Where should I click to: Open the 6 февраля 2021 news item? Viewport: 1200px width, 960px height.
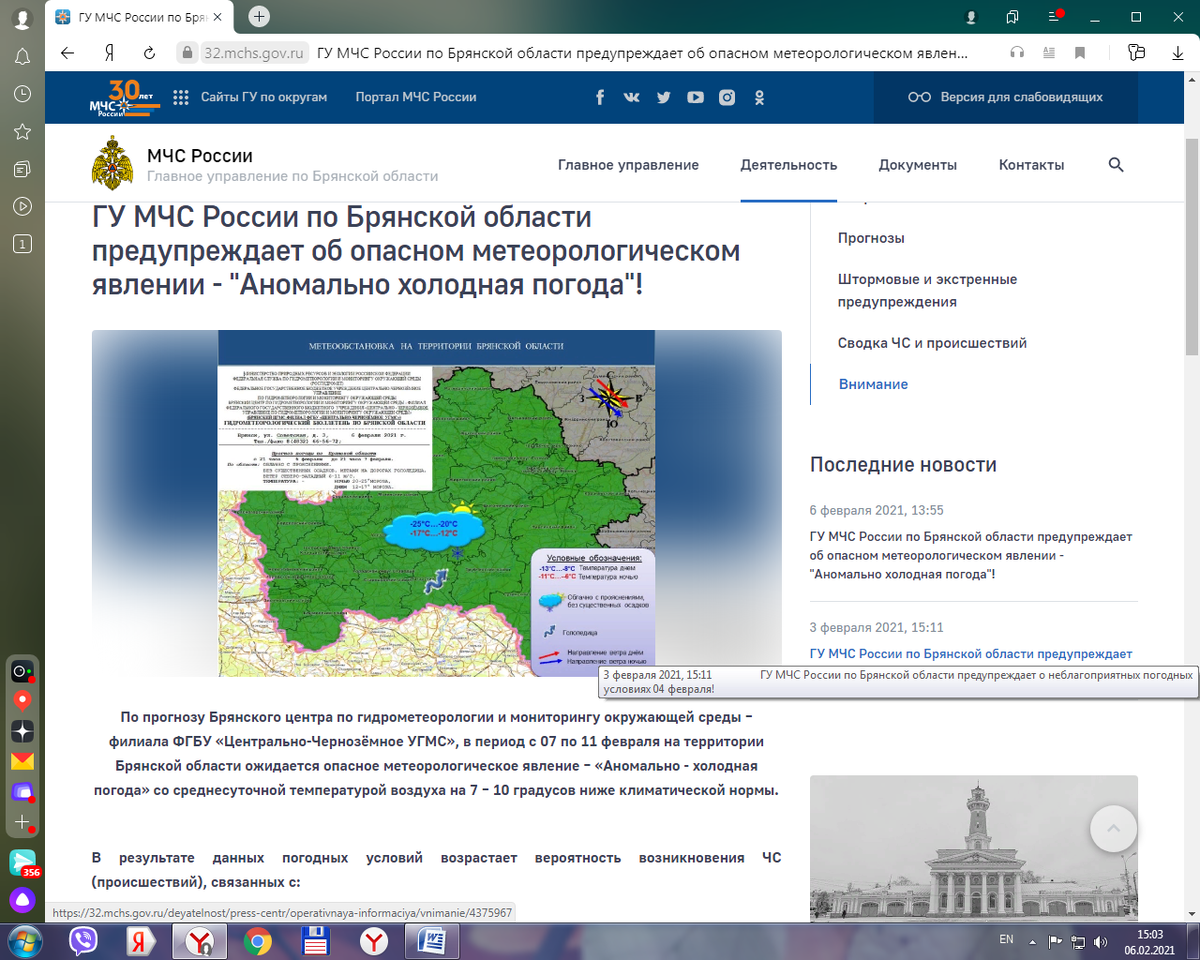point(971,556)
